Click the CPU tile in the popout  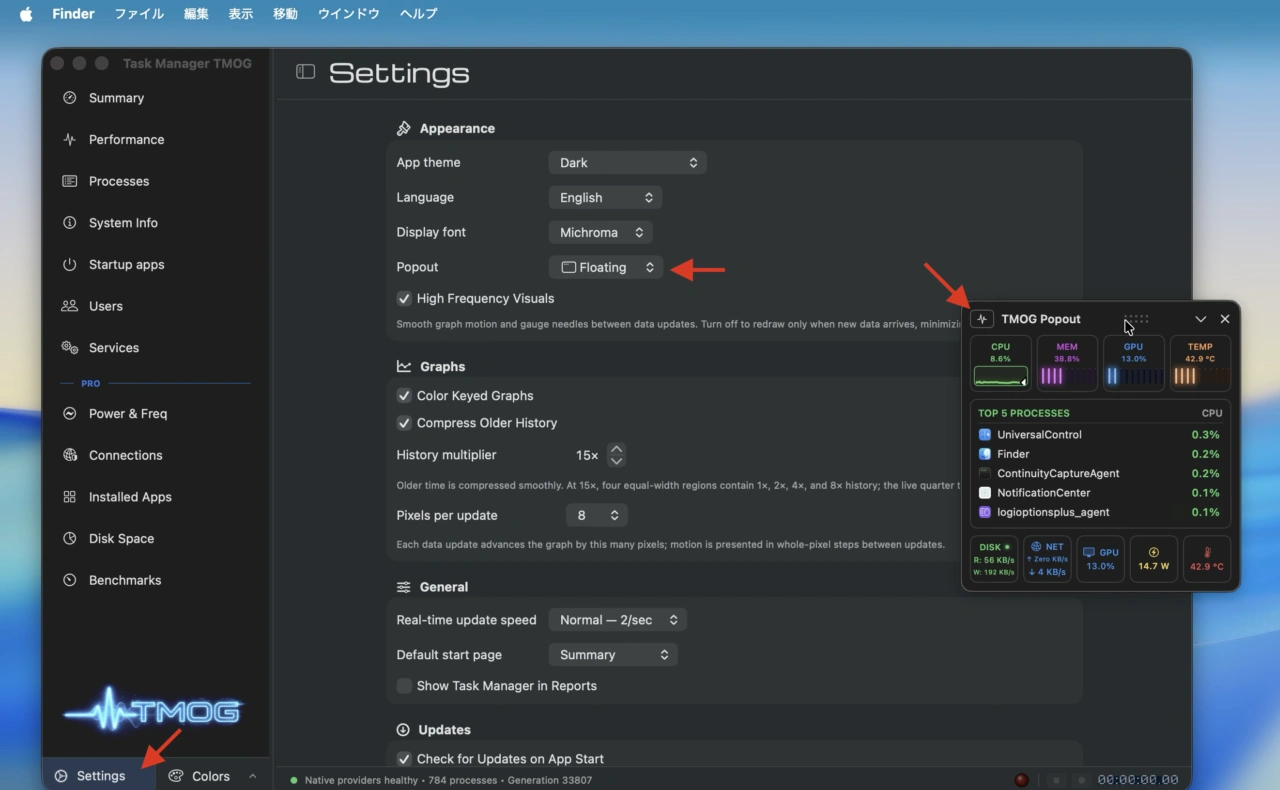(x=1000, y=363)
